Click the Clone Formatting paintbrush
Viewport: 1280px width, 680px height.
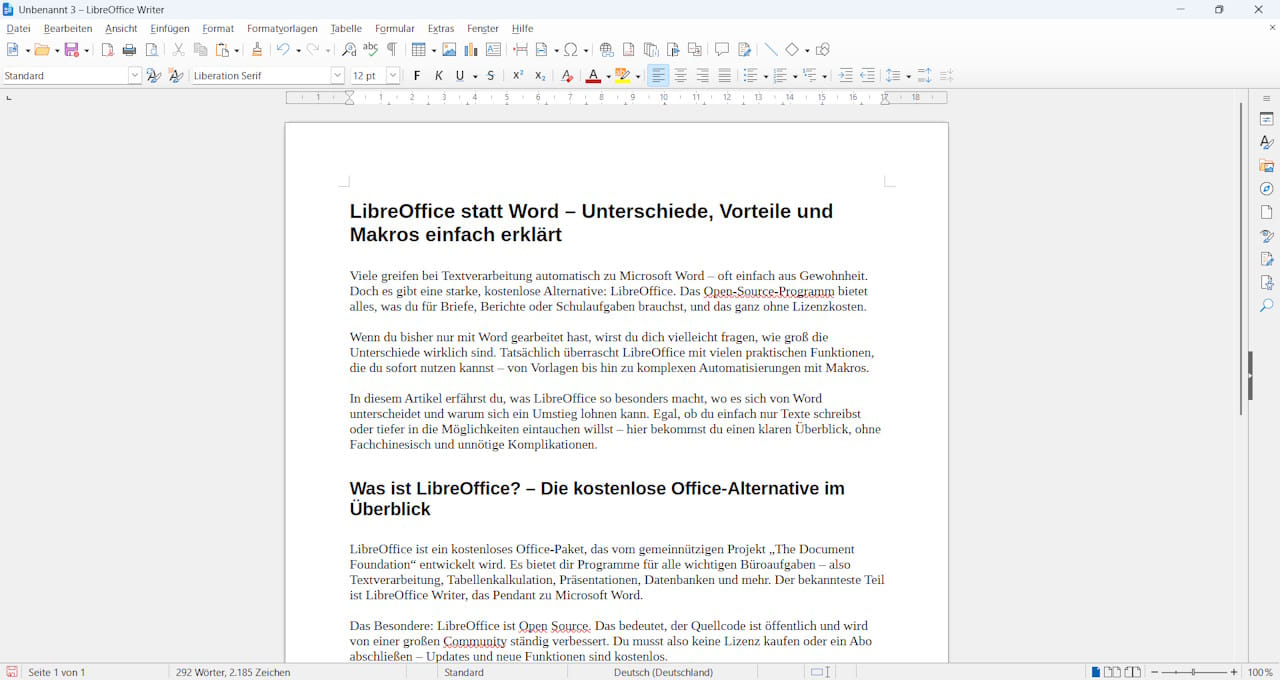click(257, 50)
